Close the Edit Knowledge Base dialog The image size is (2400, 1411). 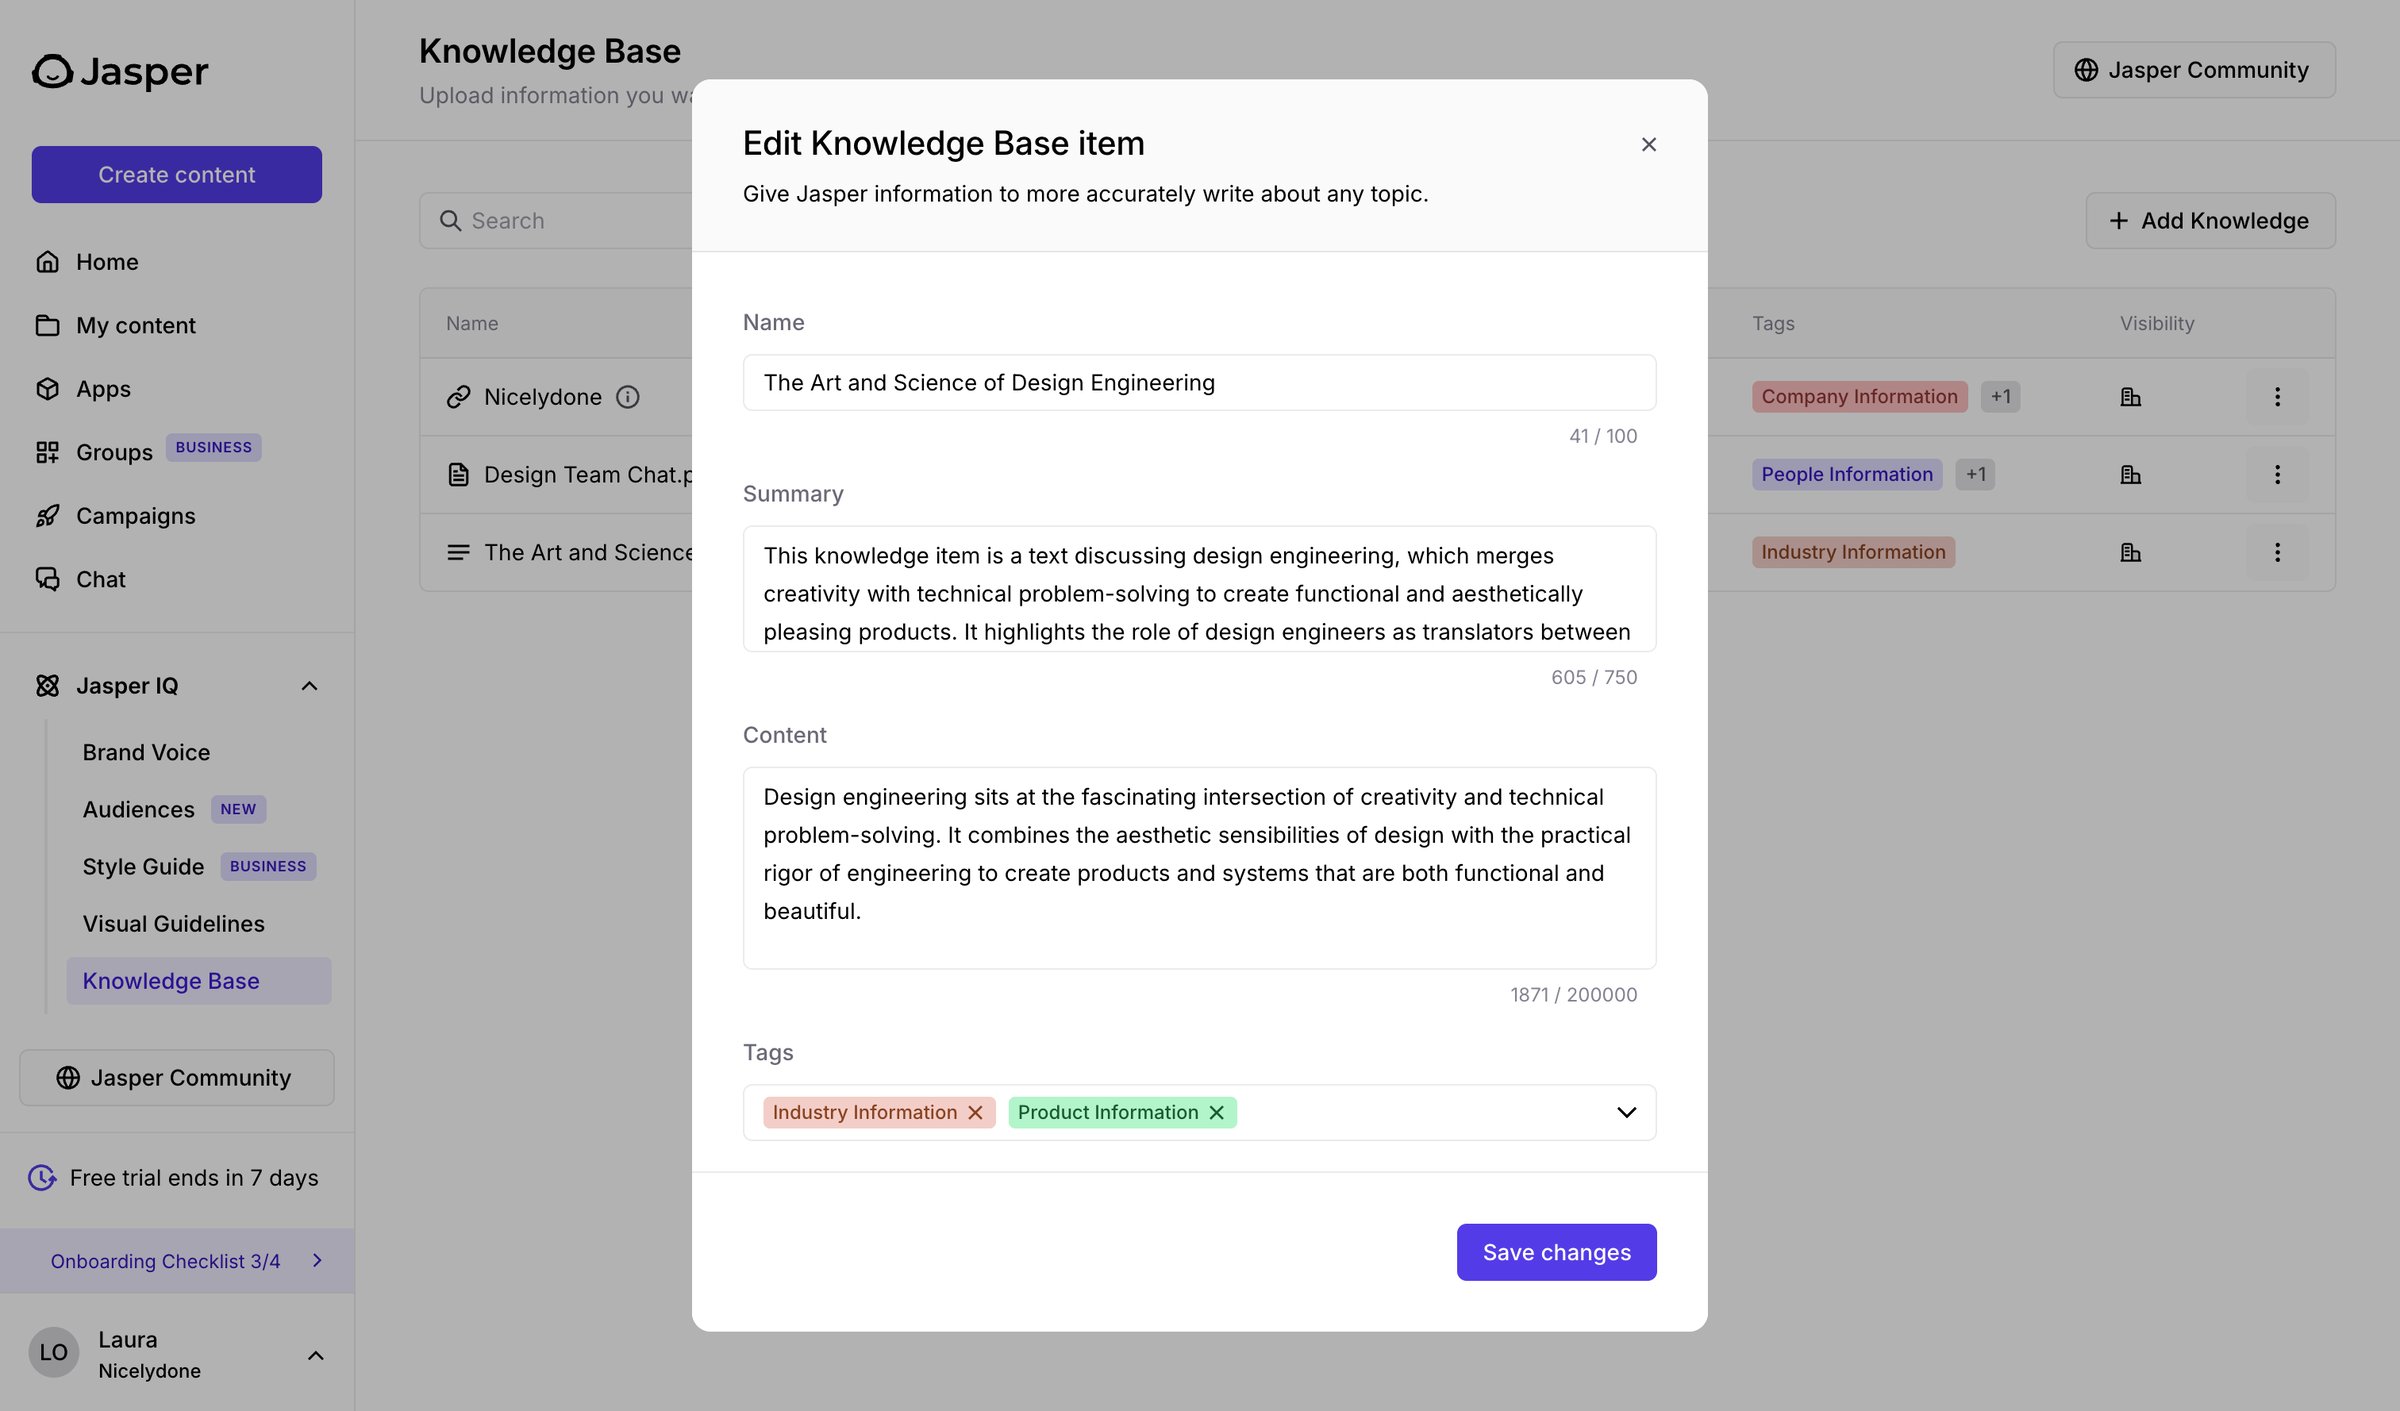pos(1649,144)
